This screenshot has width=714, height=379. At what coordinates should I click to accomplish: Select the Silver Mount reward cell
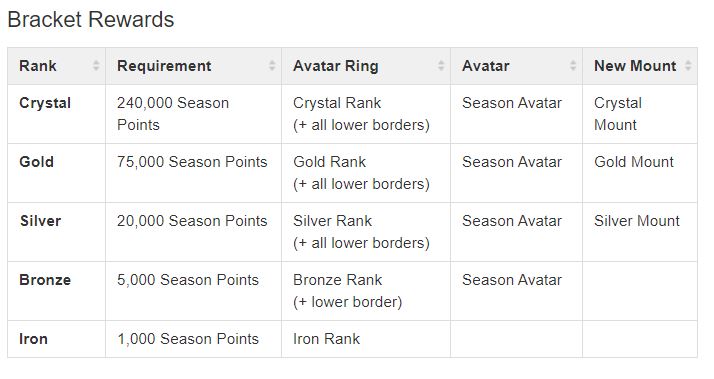pos(640,232)
